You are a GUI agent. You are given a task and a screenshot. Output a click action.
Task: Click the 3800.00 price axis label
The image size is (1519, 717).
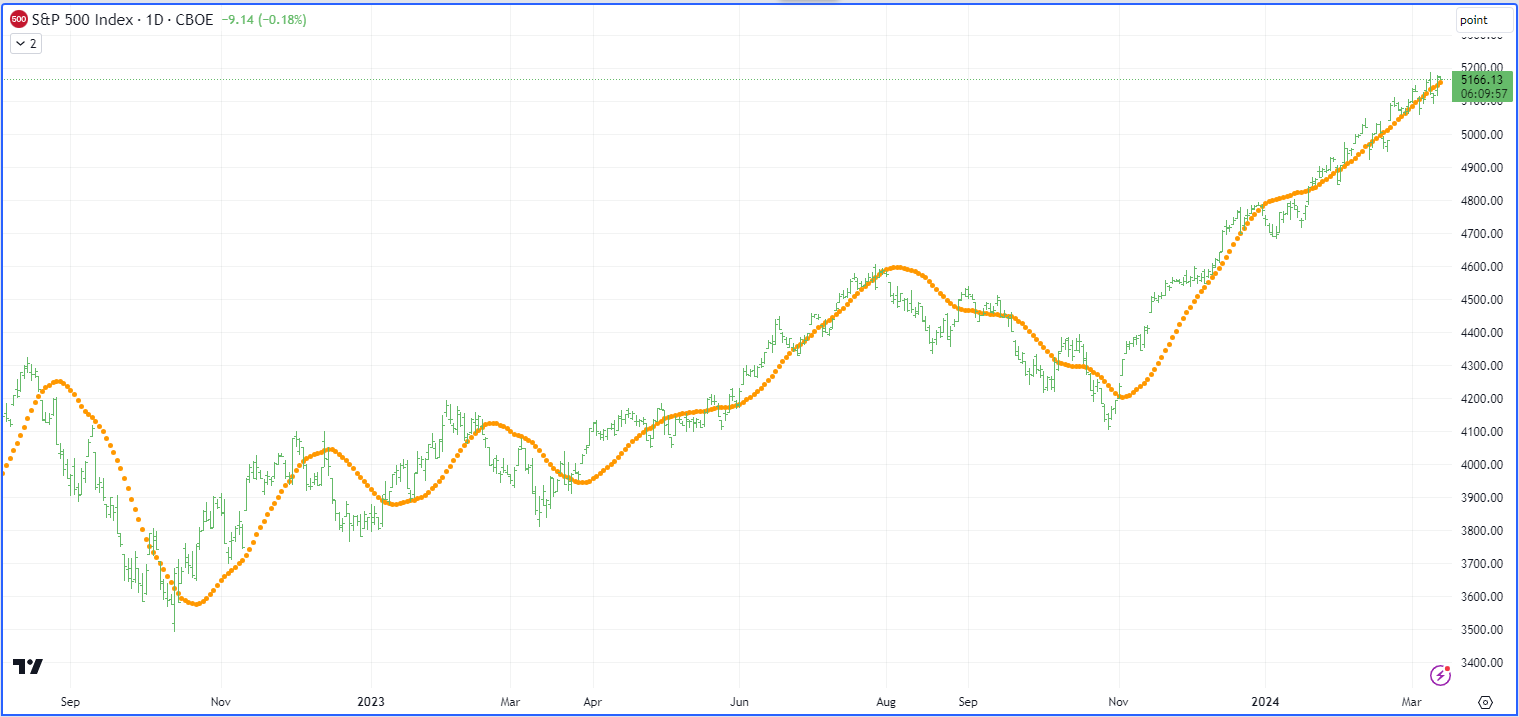[1483, 531]
